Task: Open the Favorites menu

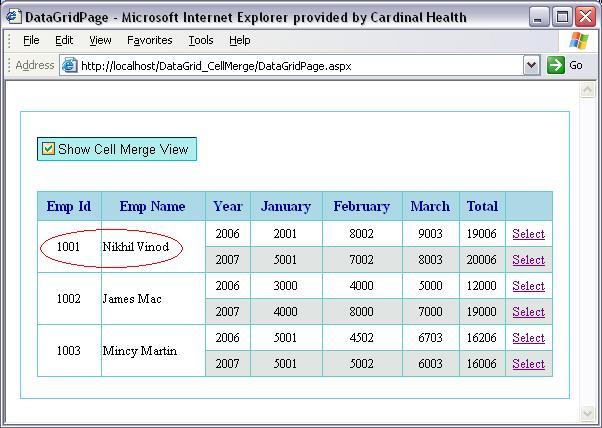Action: [150, 40]
